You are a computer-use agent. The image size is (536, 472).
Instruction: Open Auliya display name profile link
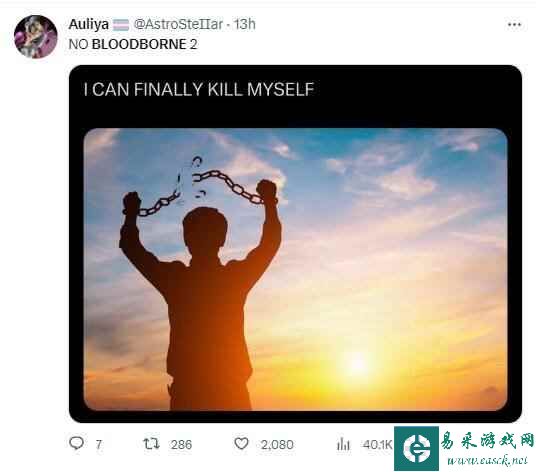coord(89,24)
